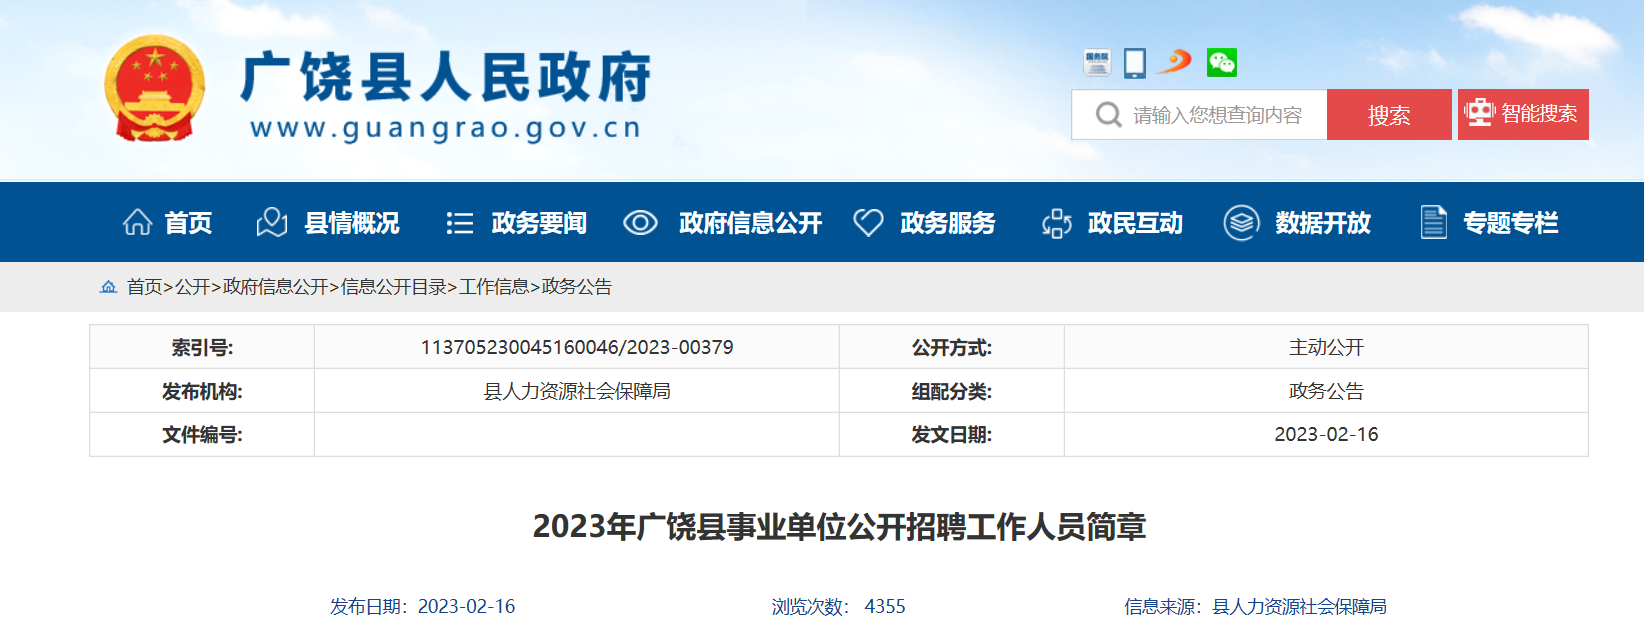Open the 政务要闻 navigation item
Image resolution: width=1644 pixels, height=632 pixels.
(x=539, y=222)
